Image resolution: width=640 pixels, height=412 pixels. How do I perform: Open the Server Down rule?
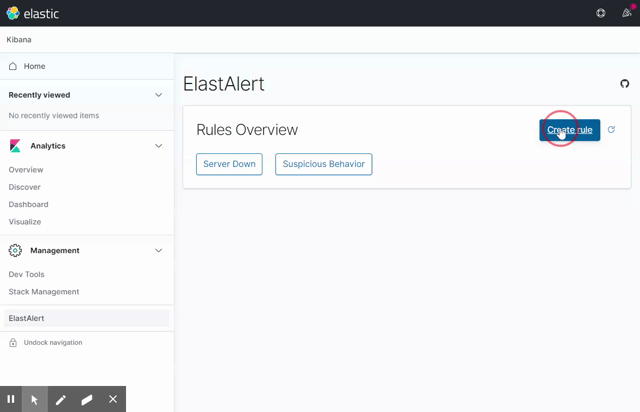click(x=229, y=164)
